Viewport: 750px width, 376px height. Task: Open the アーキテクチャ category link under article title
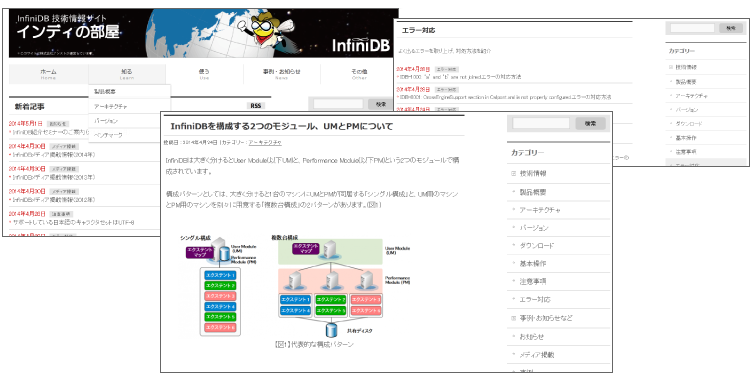pyautogui.click(x=265, y=143)
